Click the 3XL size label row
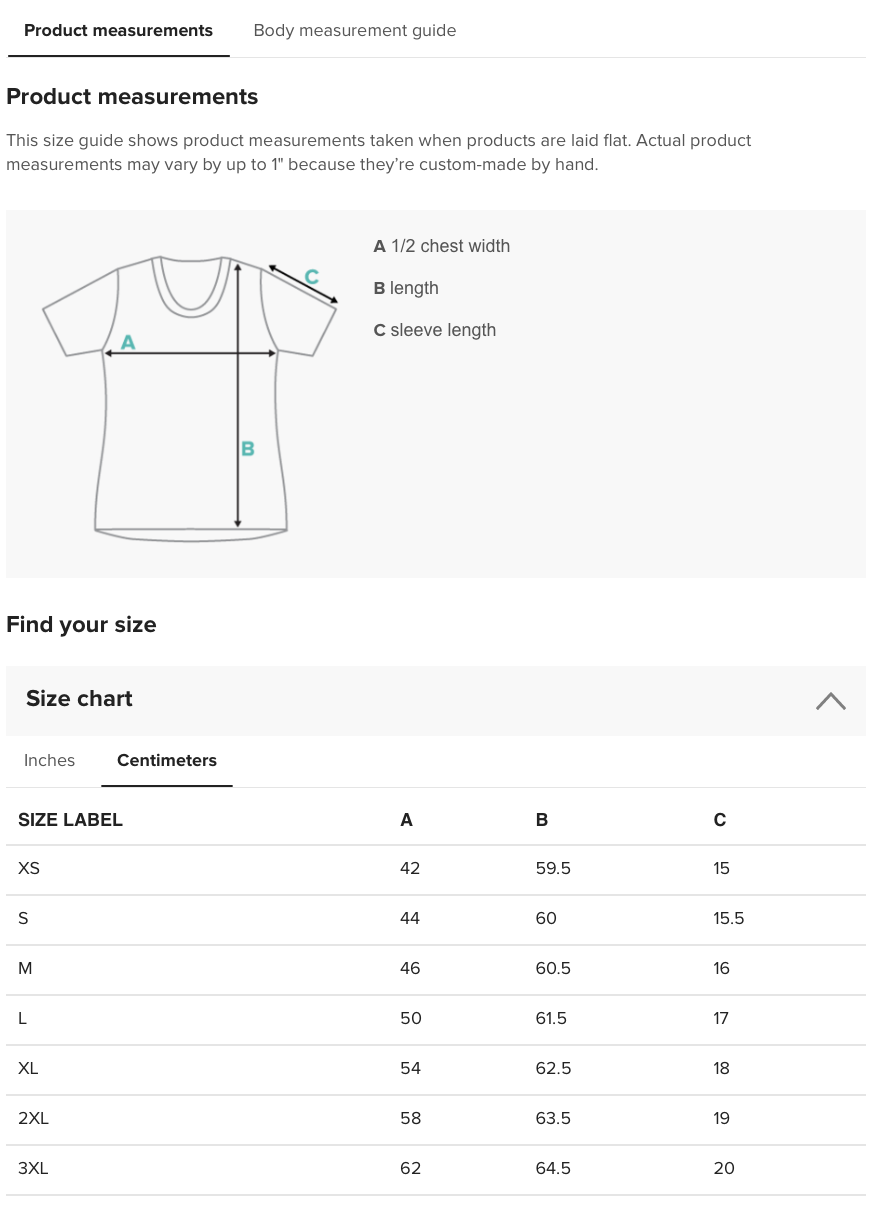The height and width of the screenshot is (1231, 869). click(x=435, y=1169)
